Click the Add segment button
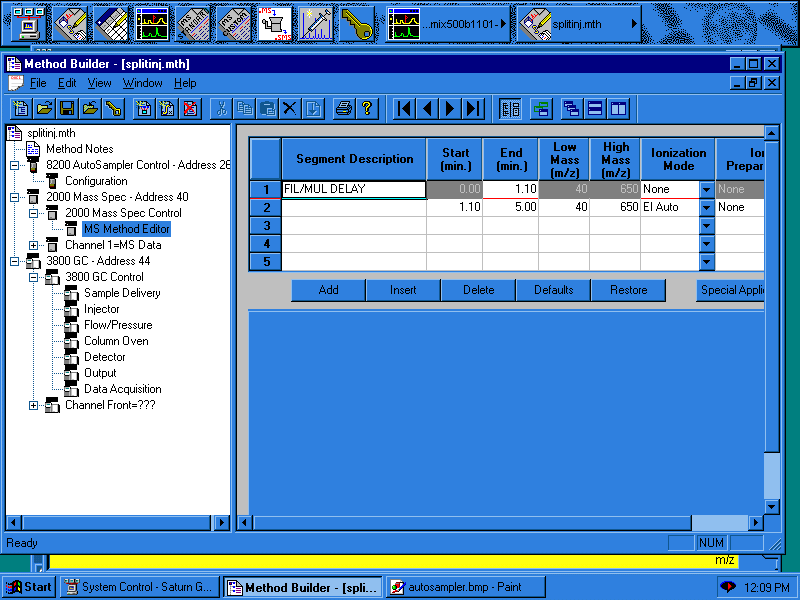Screen dimensions: 800x600 pyautogui.click(x=328, y=290)
